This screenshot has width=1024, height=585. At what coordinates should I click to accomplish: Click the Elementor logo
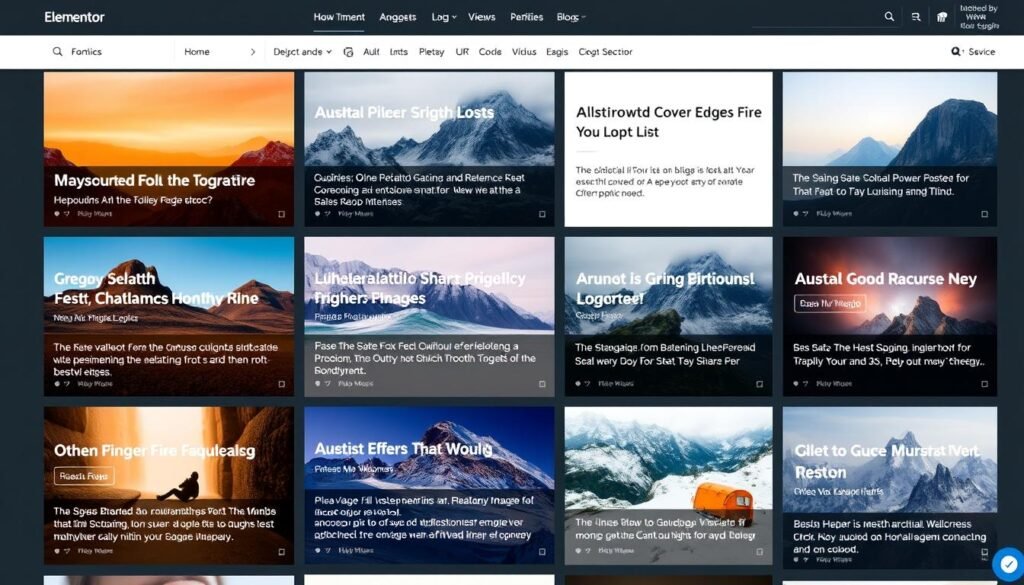point(74,17)
